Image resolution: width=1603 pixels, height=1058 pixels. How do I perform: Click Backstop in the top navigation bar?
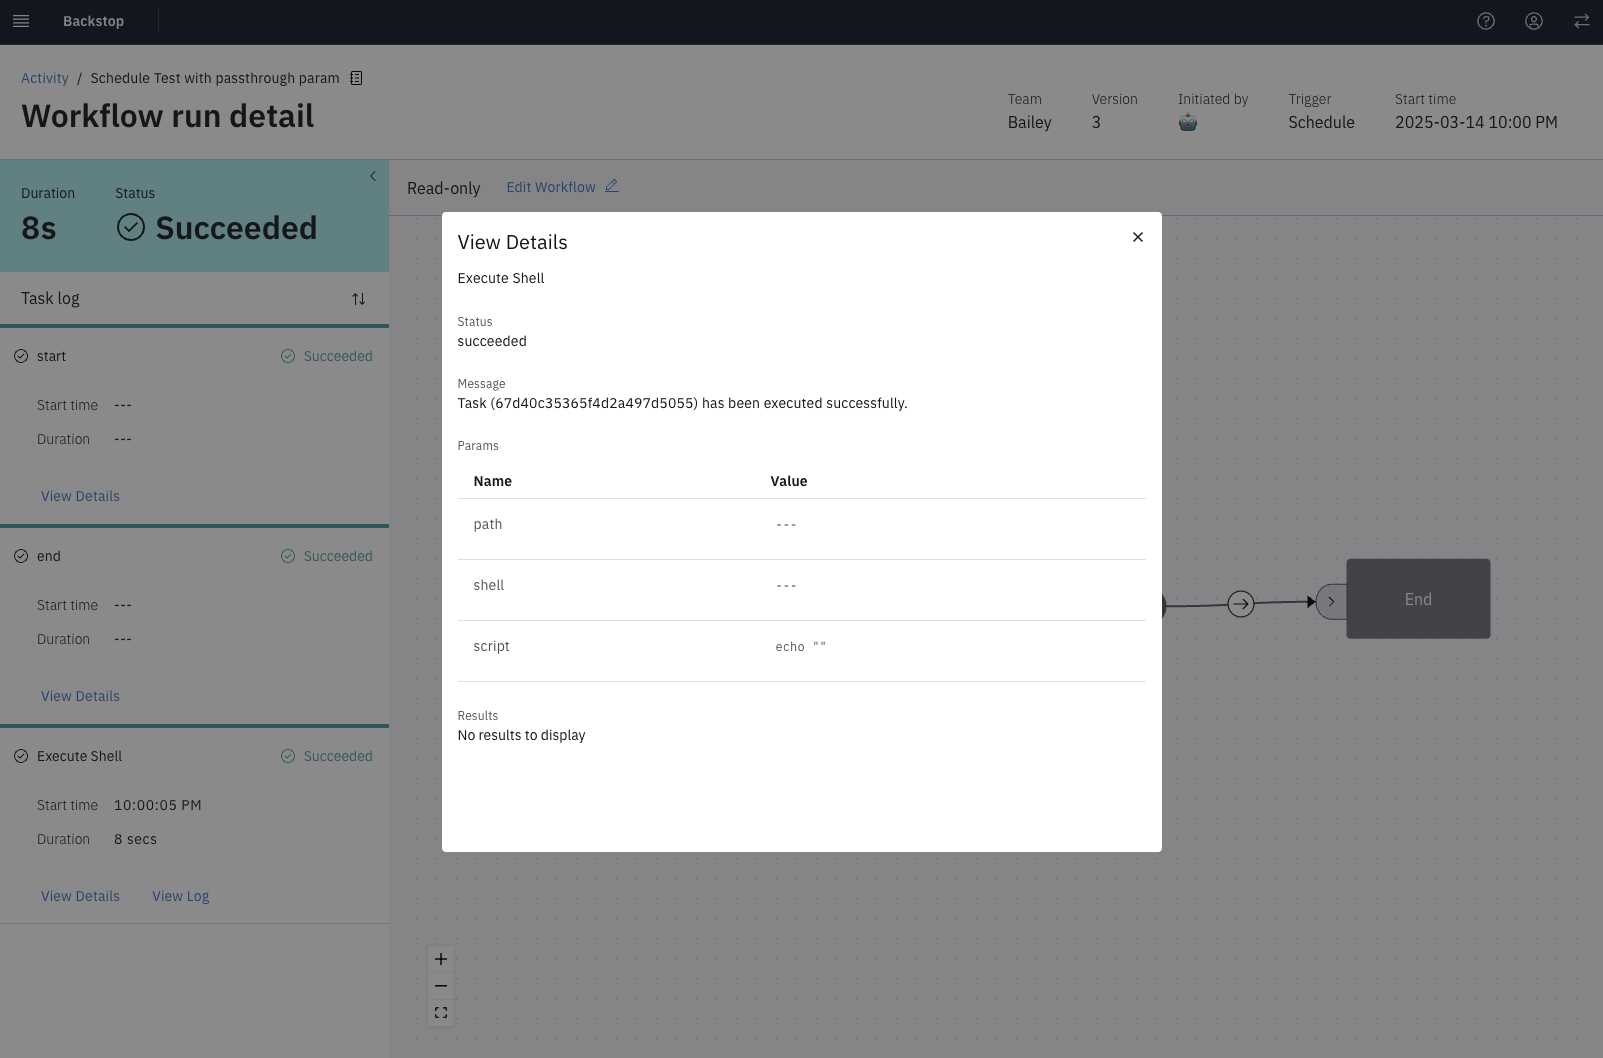coord(93,21)
